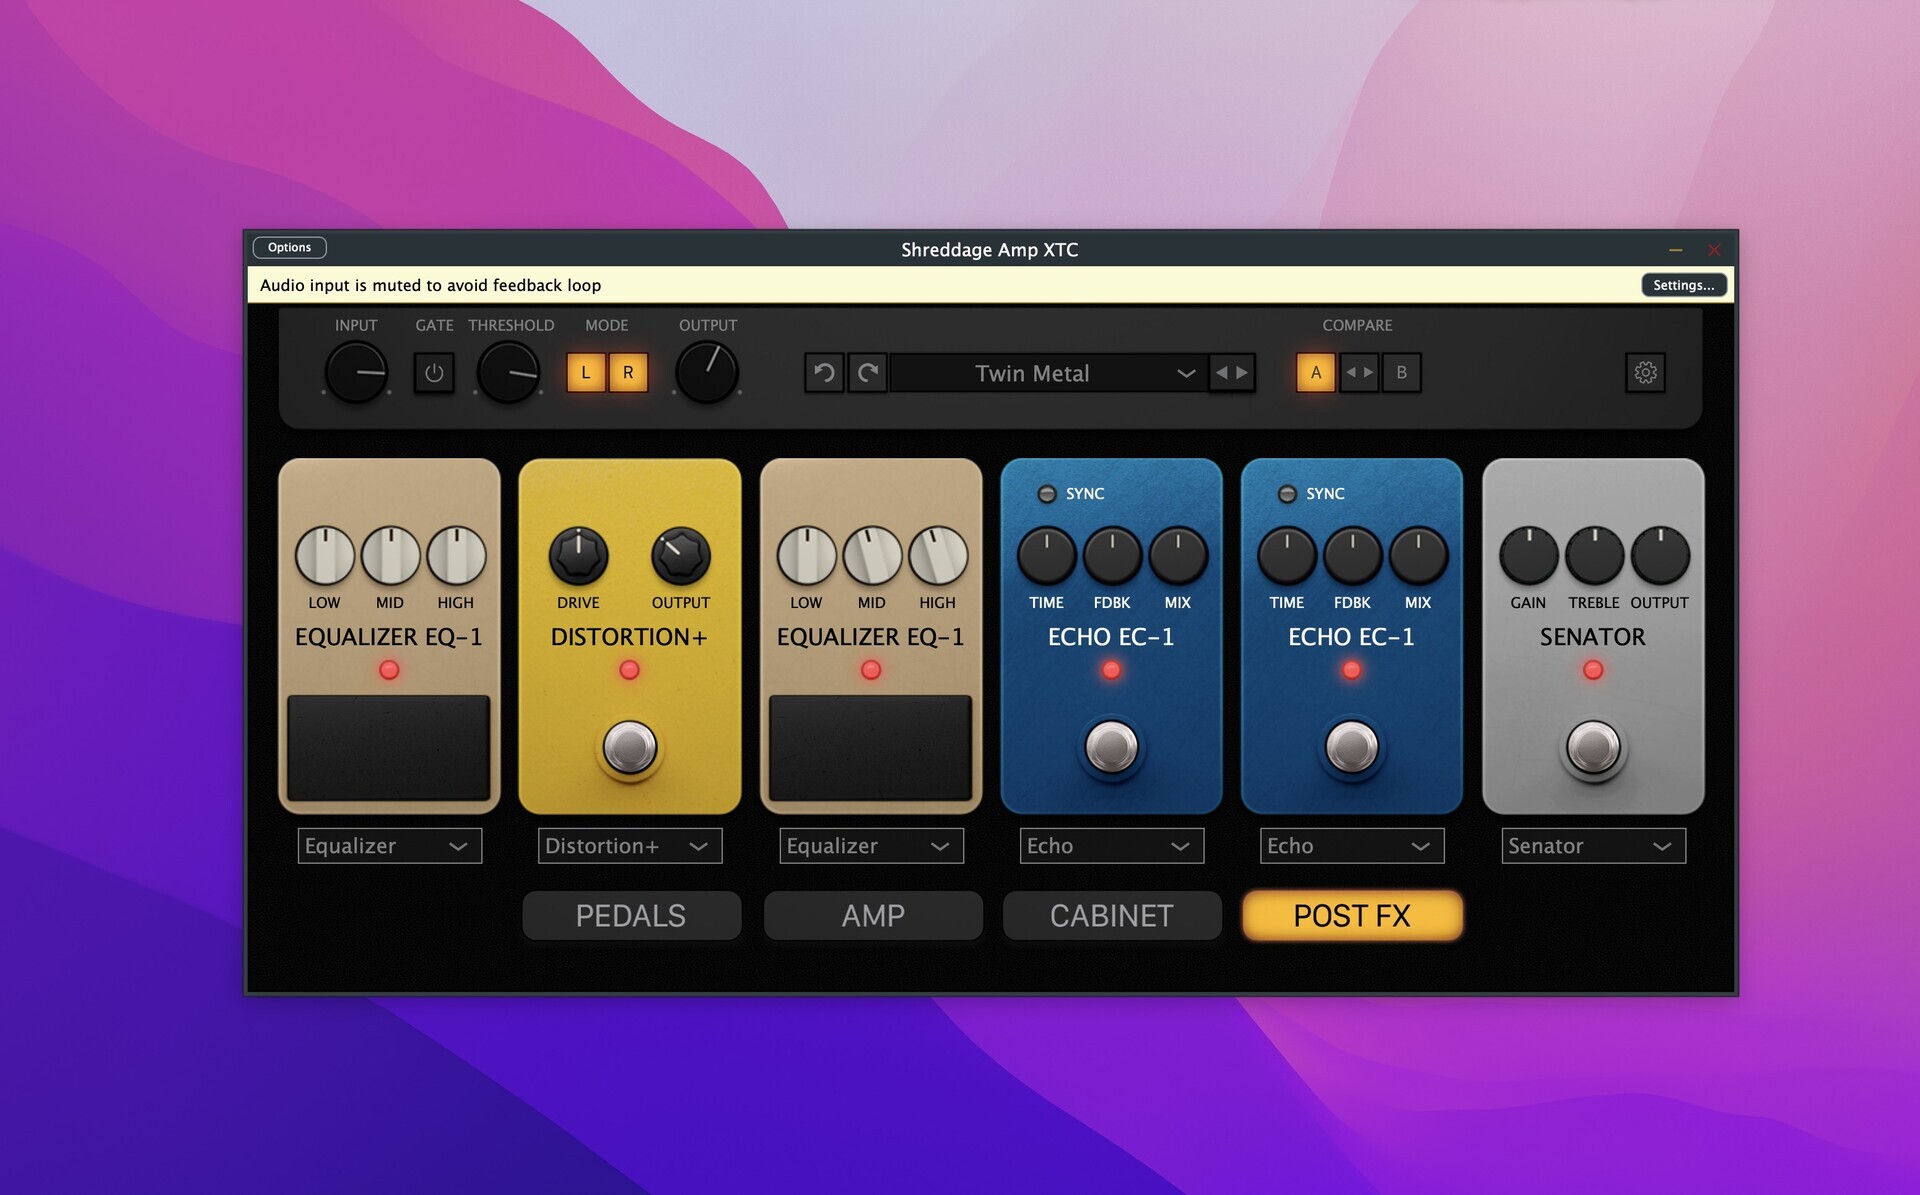Click the second Equalizer EQ-1 black footpad
This screenshot has width=1920, height=1195.
[871, 747]
